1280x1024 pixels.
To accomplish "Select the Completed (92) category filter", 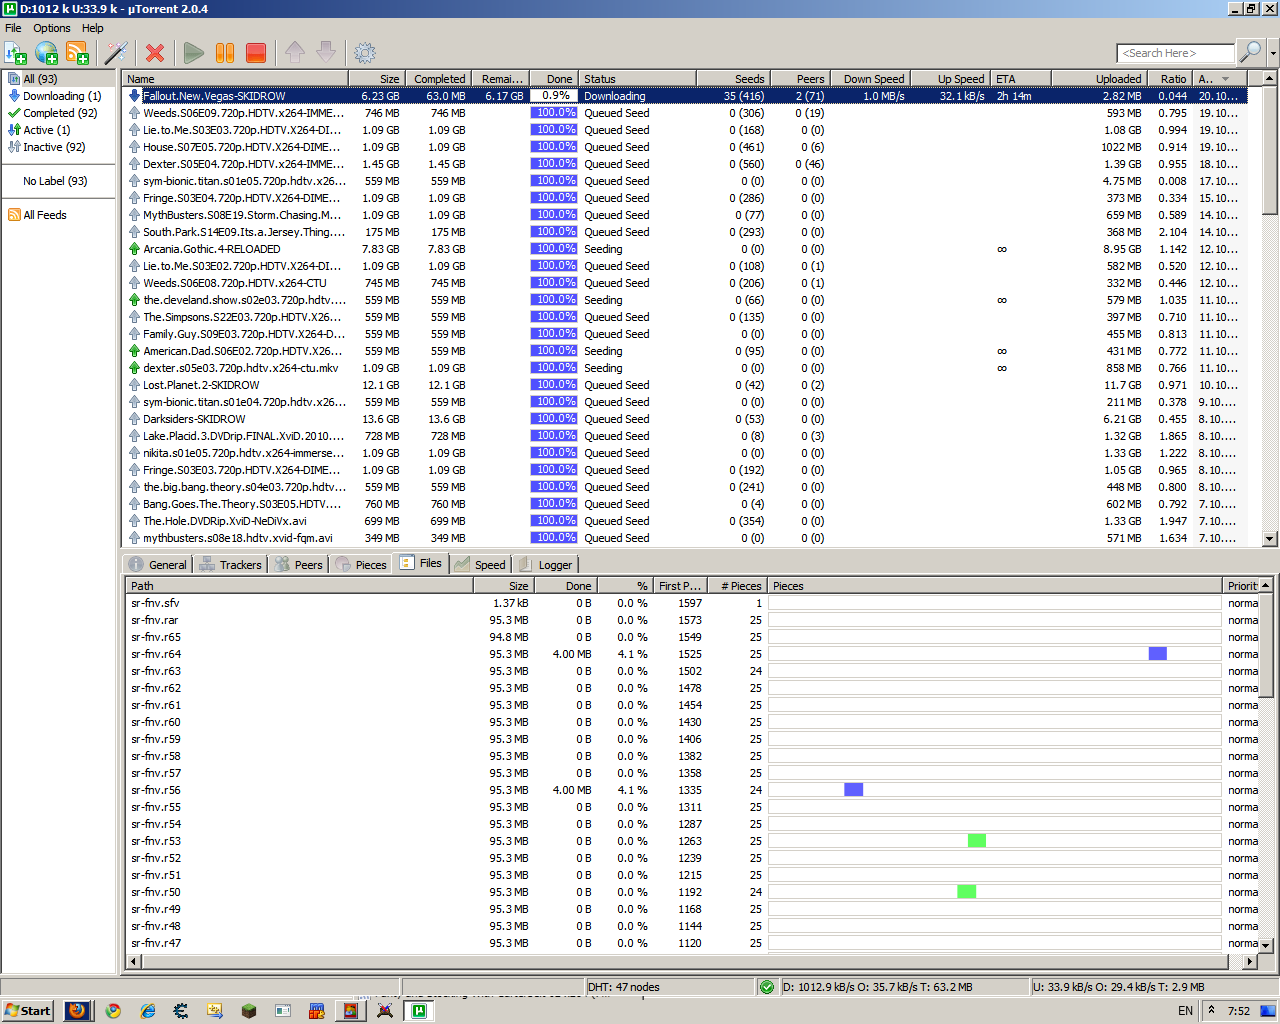I will [60, 113].
